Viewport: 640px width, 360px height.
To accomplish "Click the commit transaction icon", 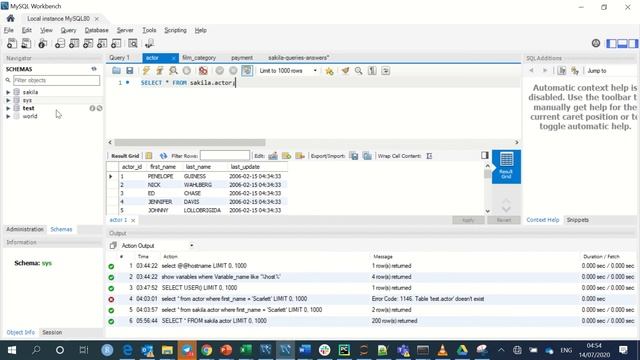I will tap(220, 71).
